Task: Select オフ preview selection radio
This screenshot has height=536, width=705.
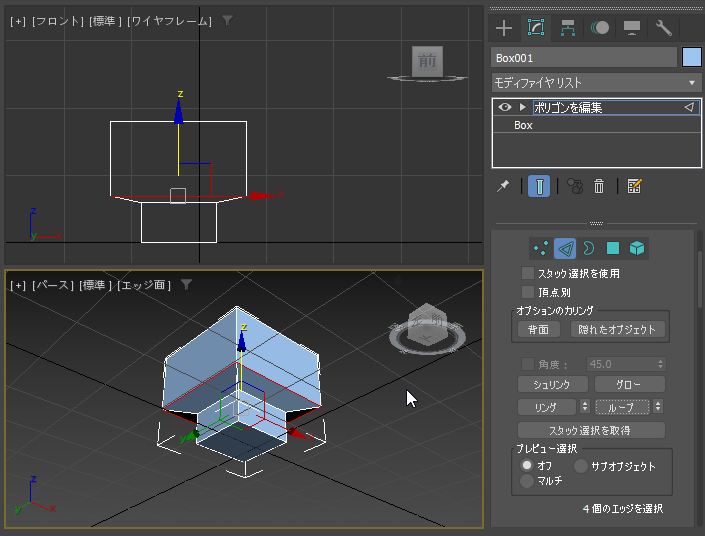Action: point(527,465)
